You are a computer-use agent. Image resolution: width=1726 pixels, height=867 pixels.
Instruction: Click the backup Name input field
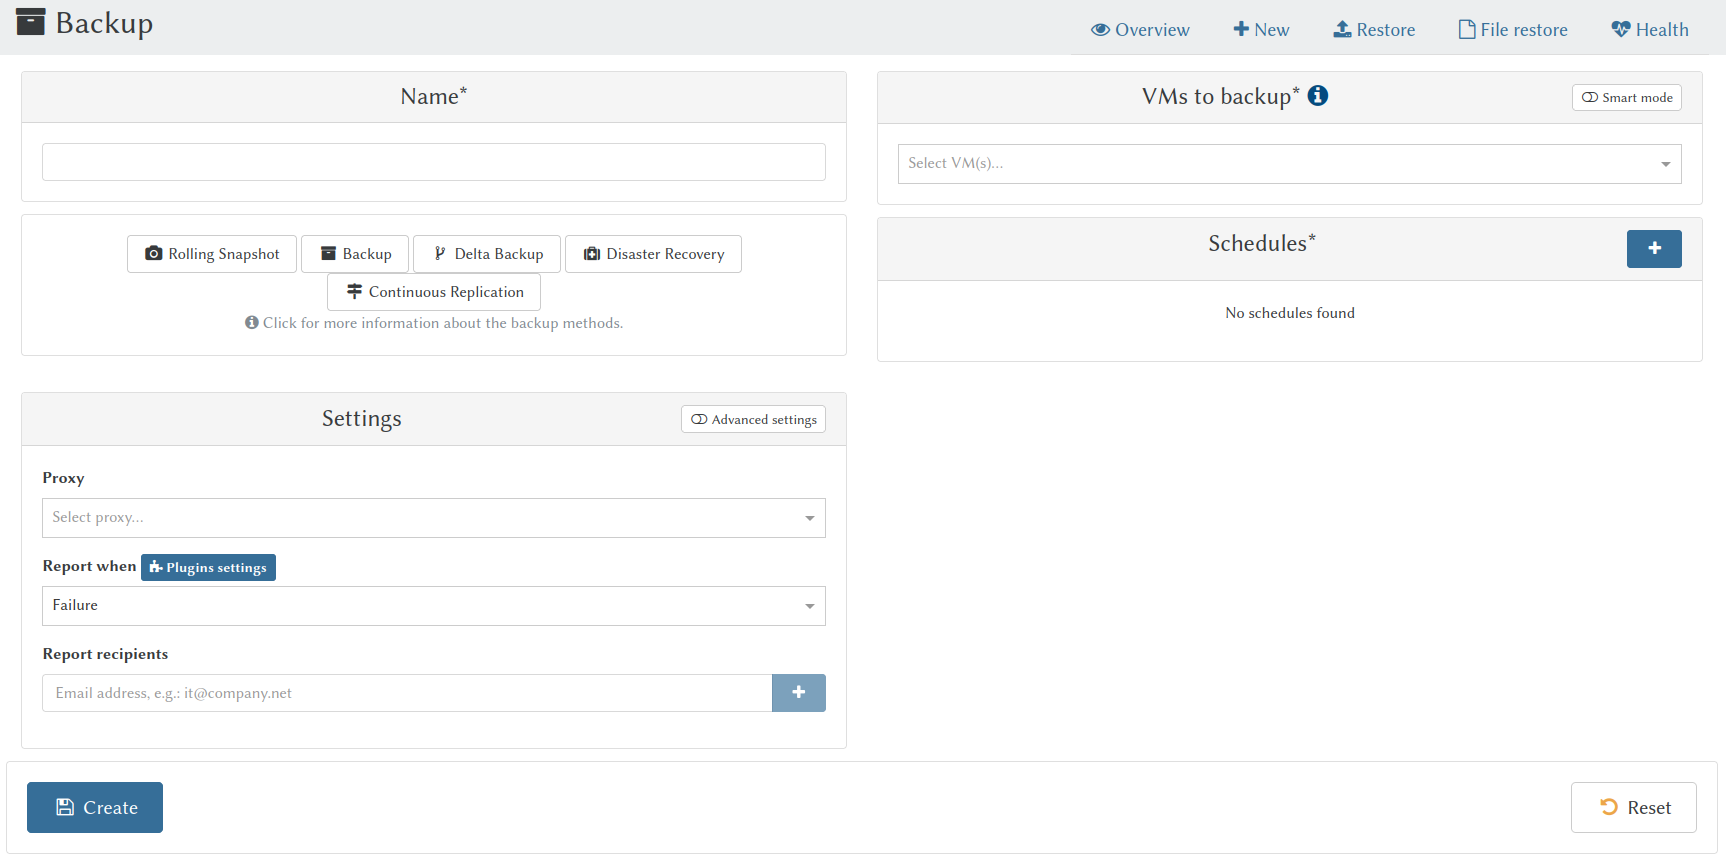point(433,162)
